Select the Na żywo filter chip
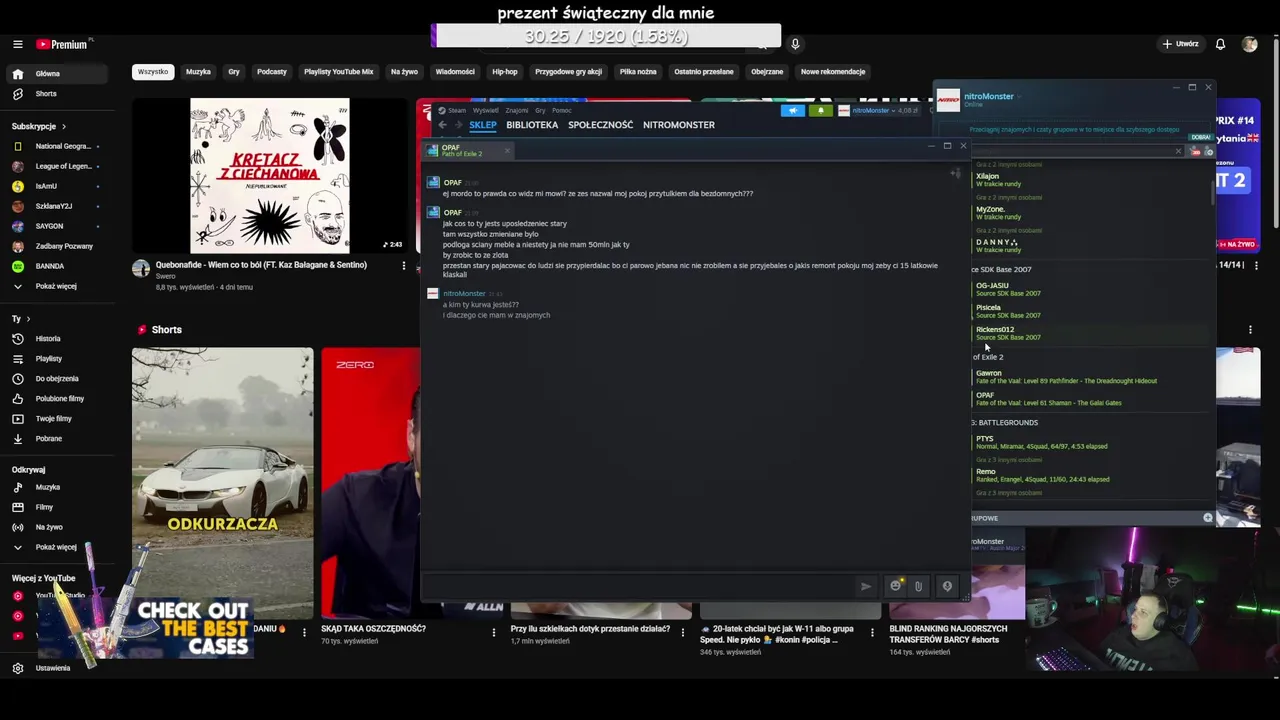 [x=404, y=72]
